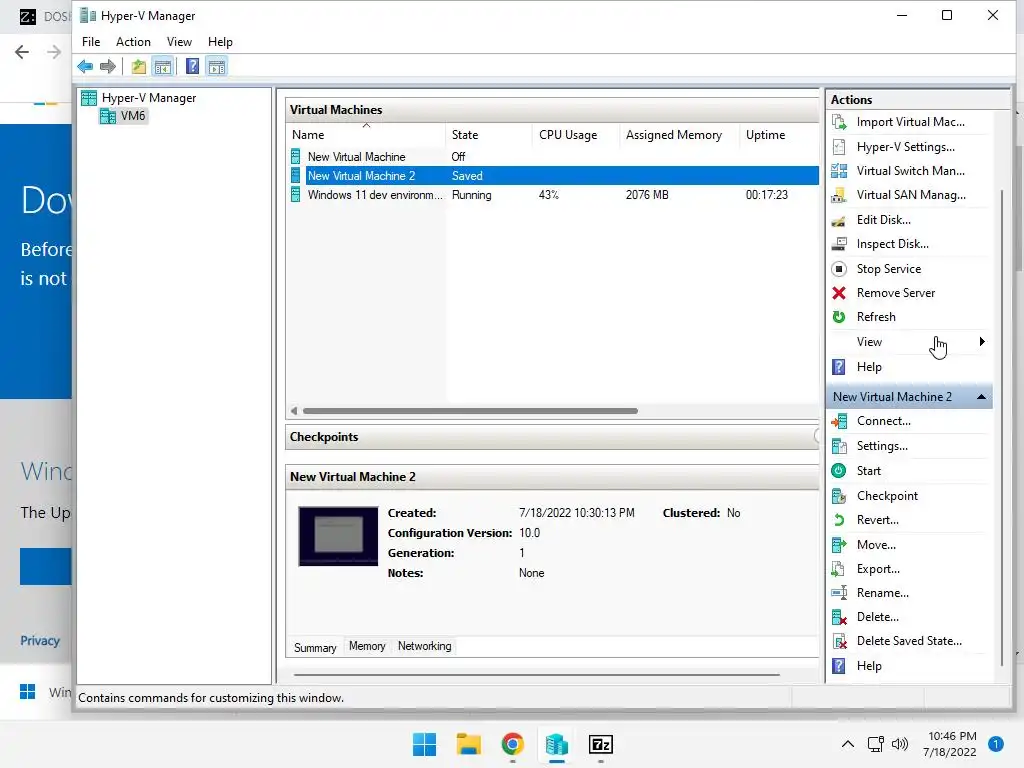Open Google Chrome from the taskbar
This screenshot has height=768, width=1024.
(513, 744)
